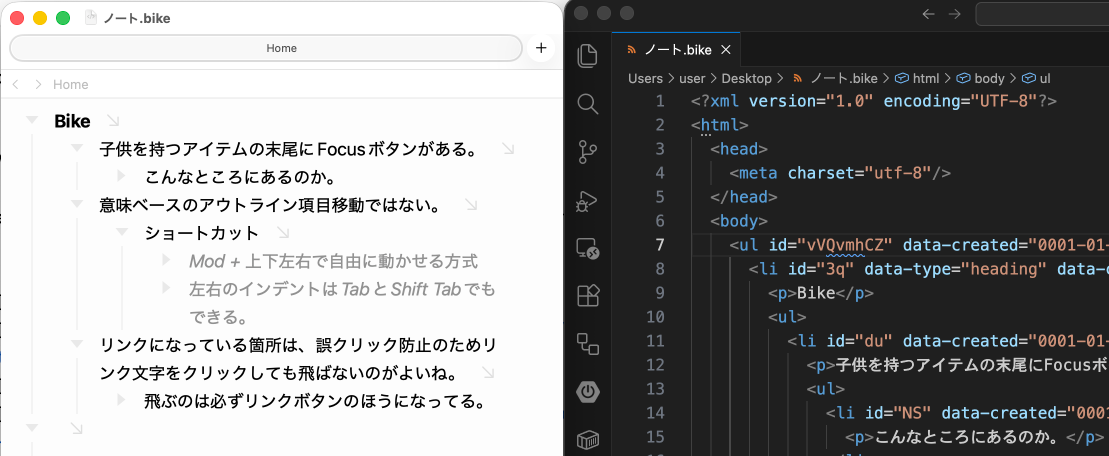
Task: Navigate back in the Bike window
Action: 17,85
